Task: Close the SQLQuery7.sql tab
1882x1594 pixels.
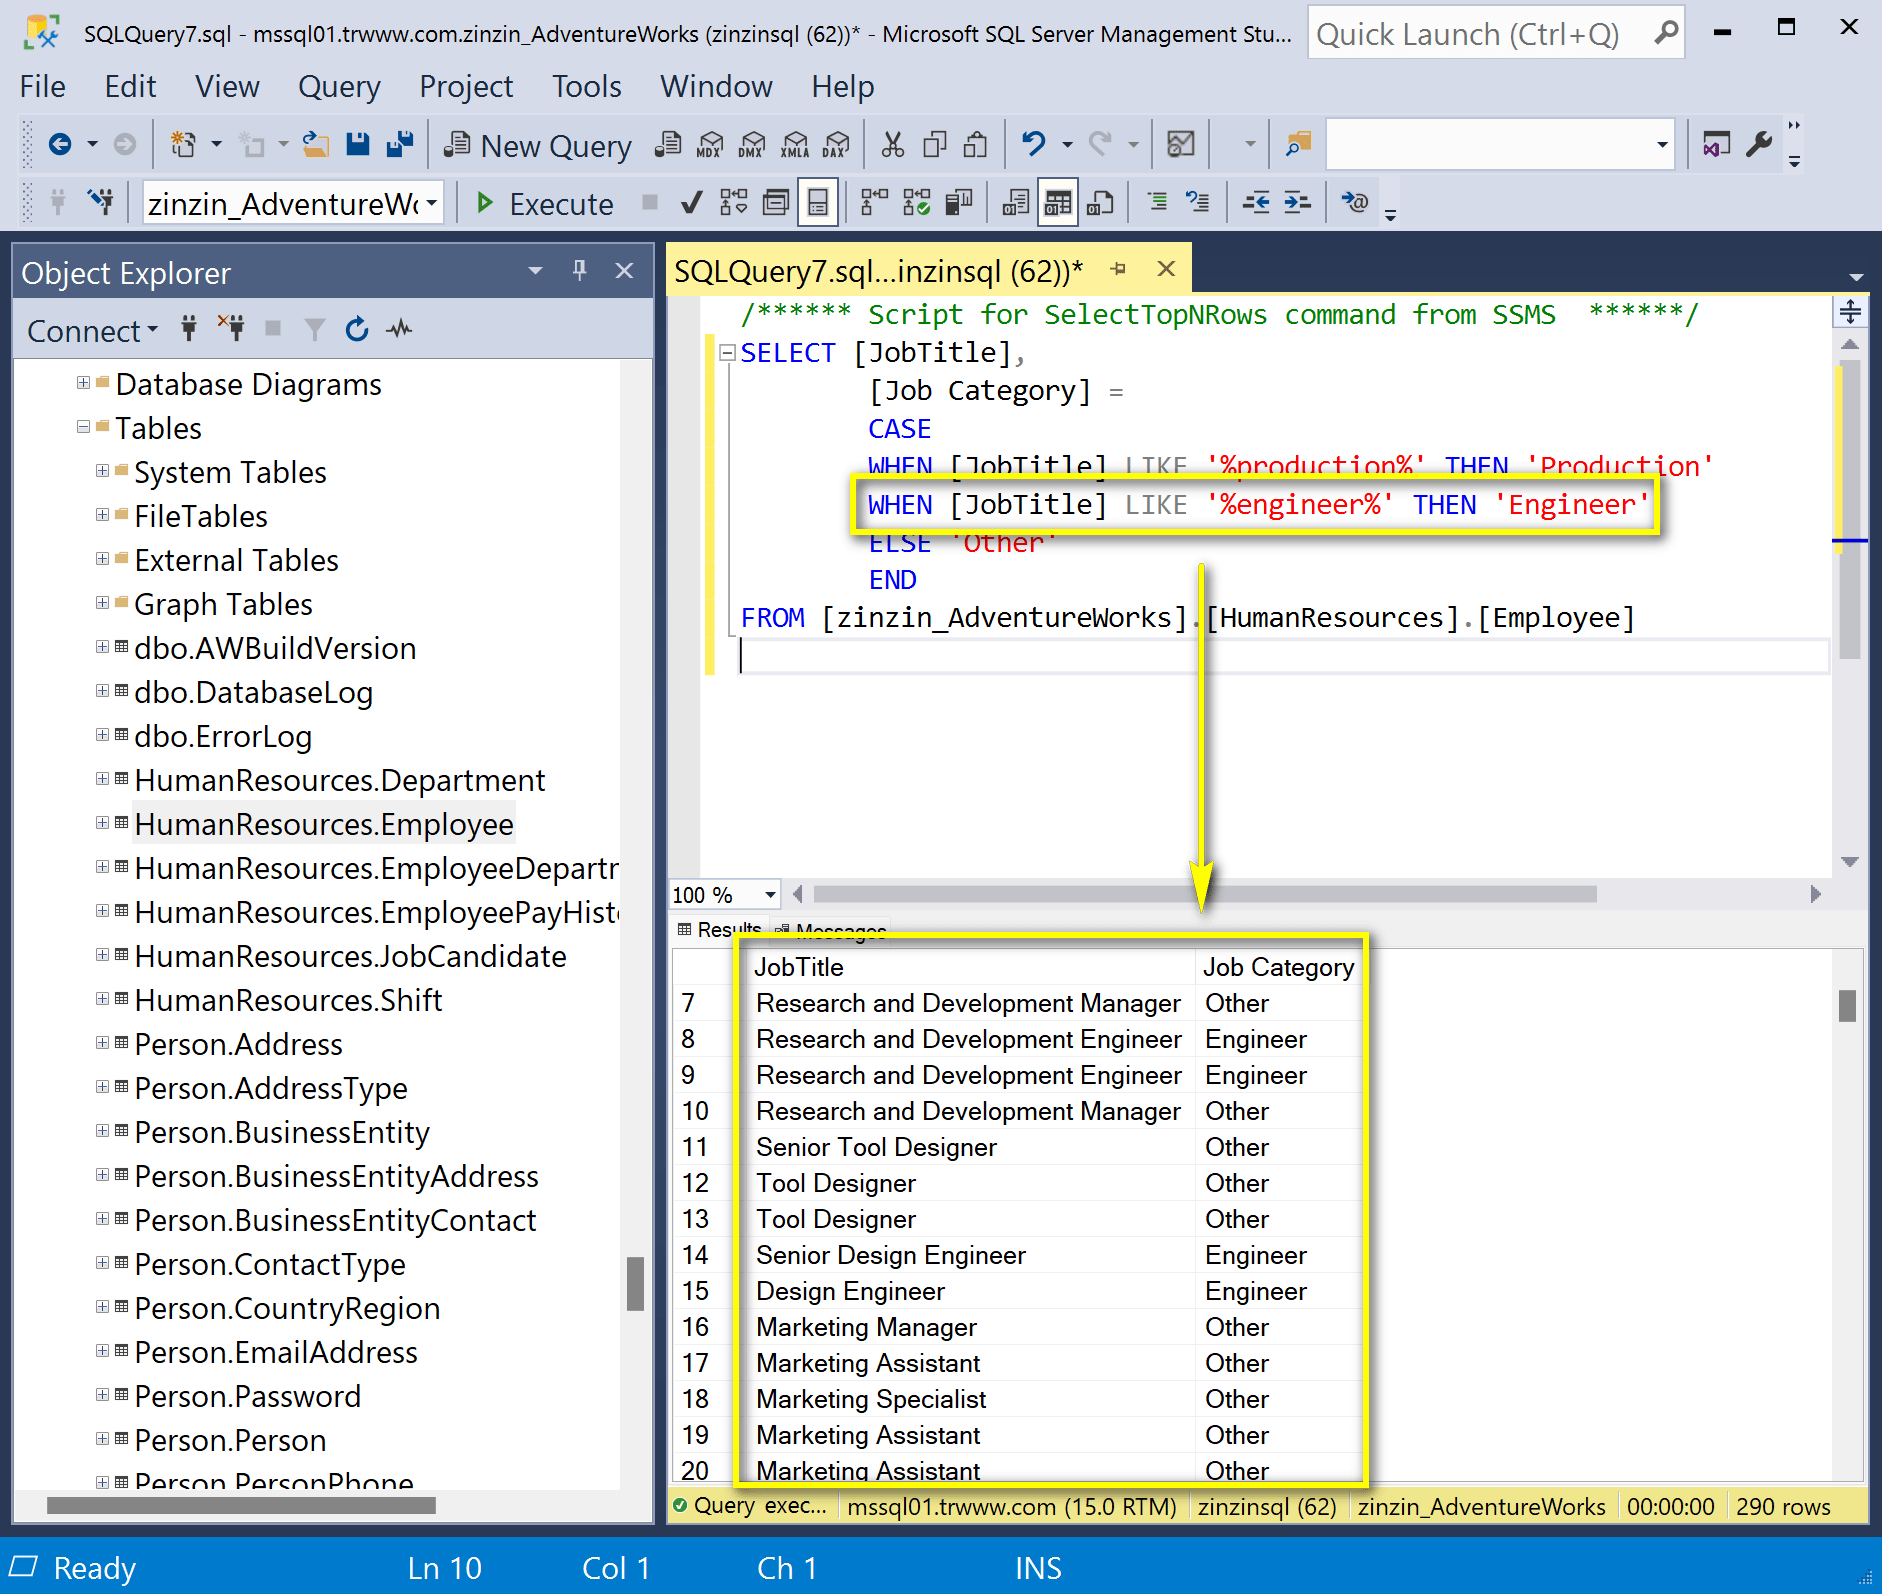Action: pos(1166,269)
